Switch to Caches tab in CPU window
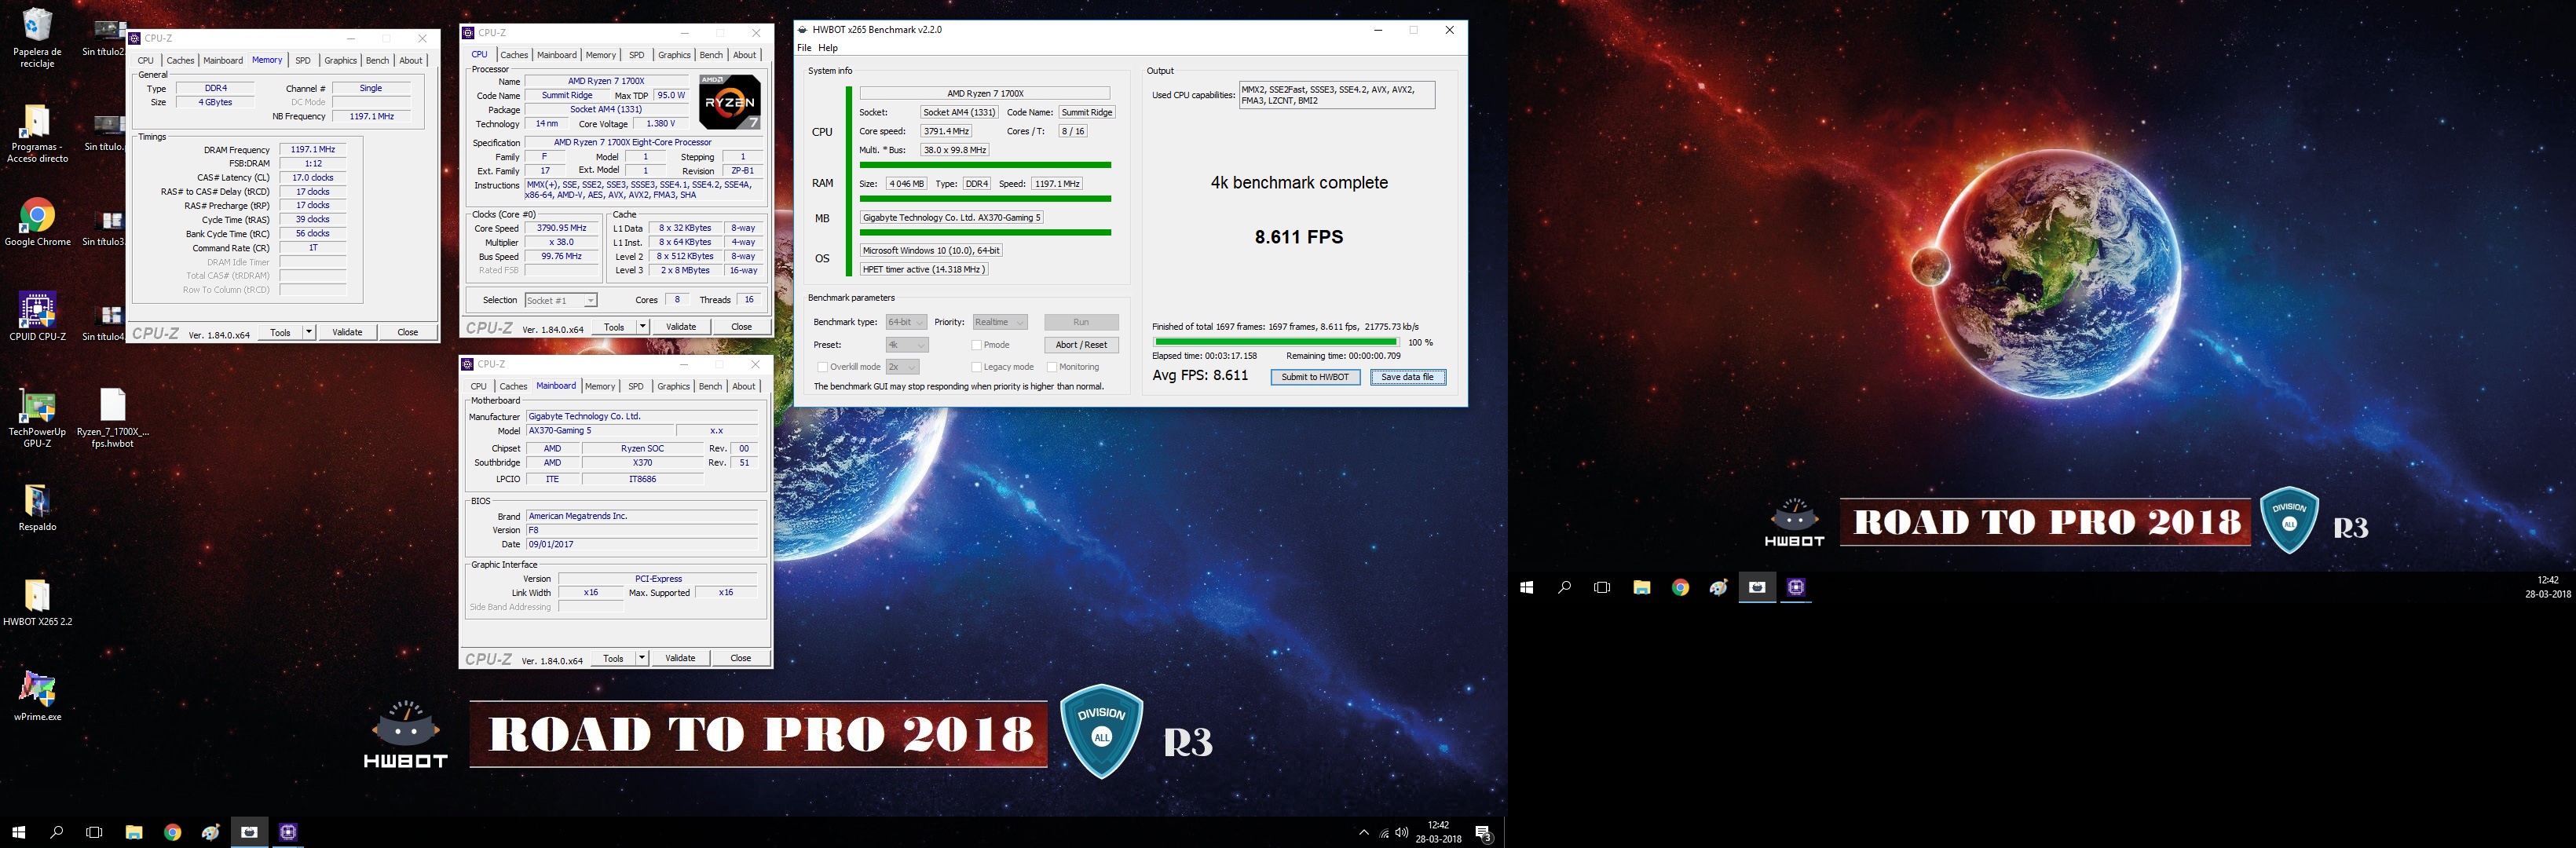The width and height of the screenshot is (2576, 848). (514, 55)
